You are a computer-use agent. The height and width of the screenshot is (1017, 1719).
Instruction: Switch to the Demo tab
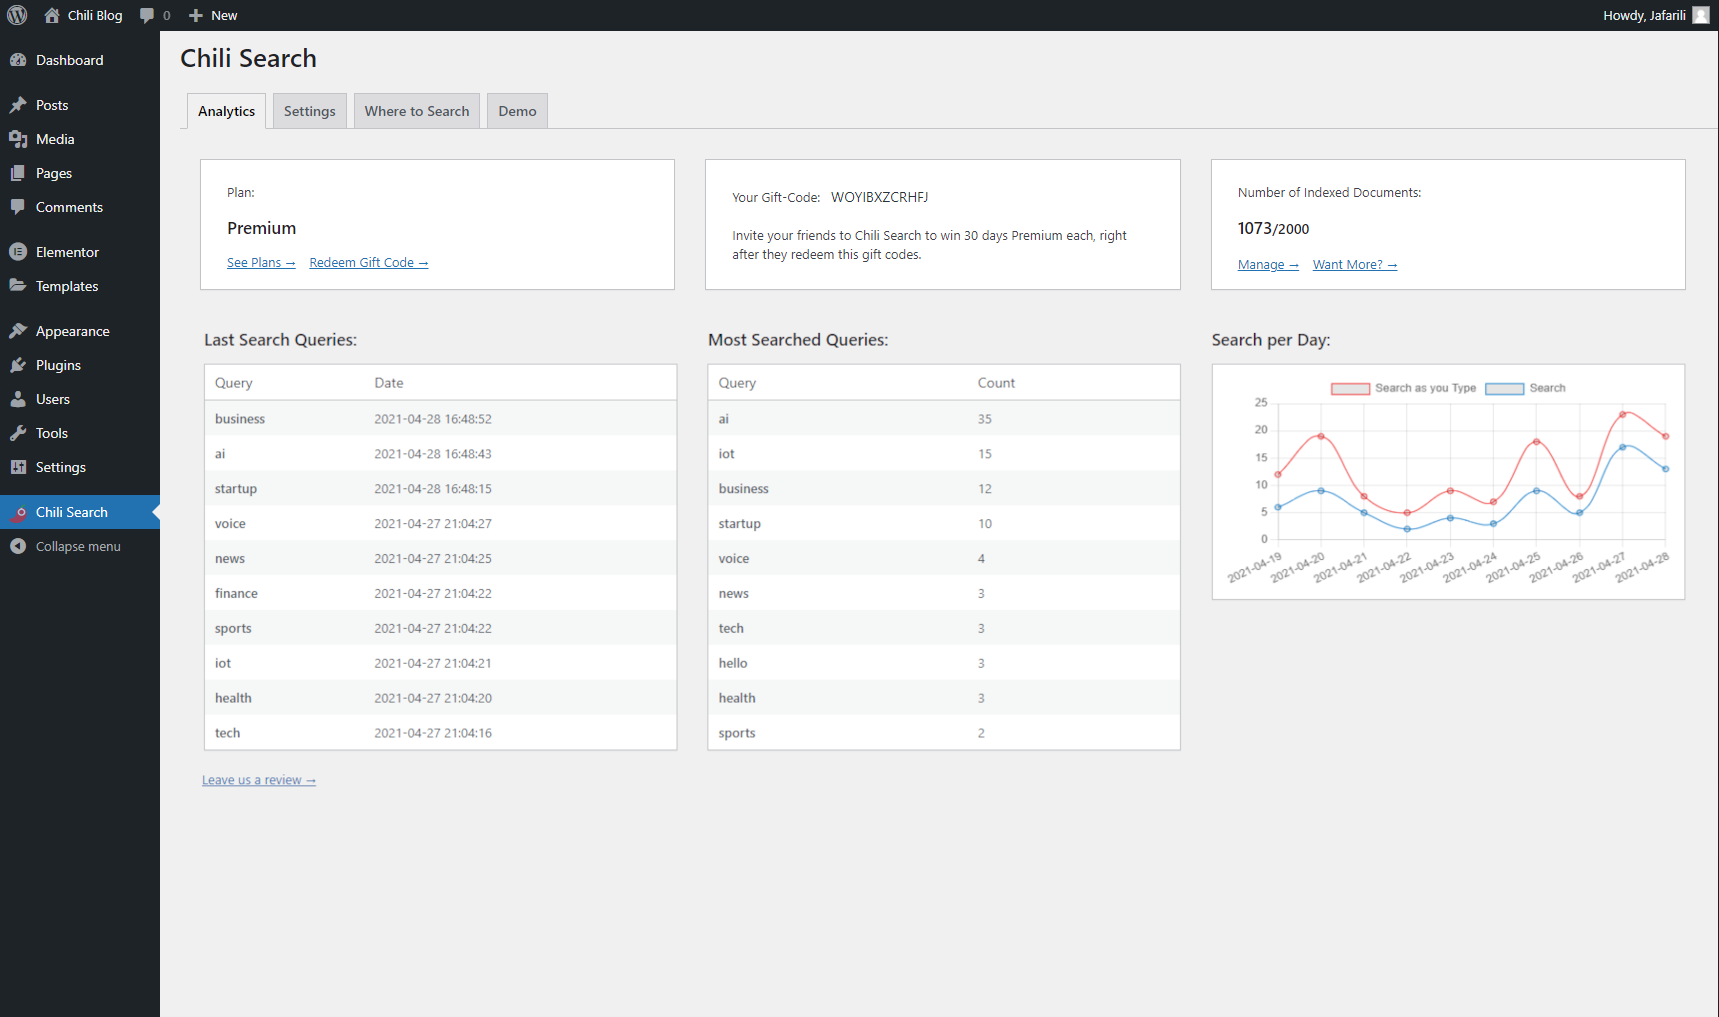coord(518,111)
